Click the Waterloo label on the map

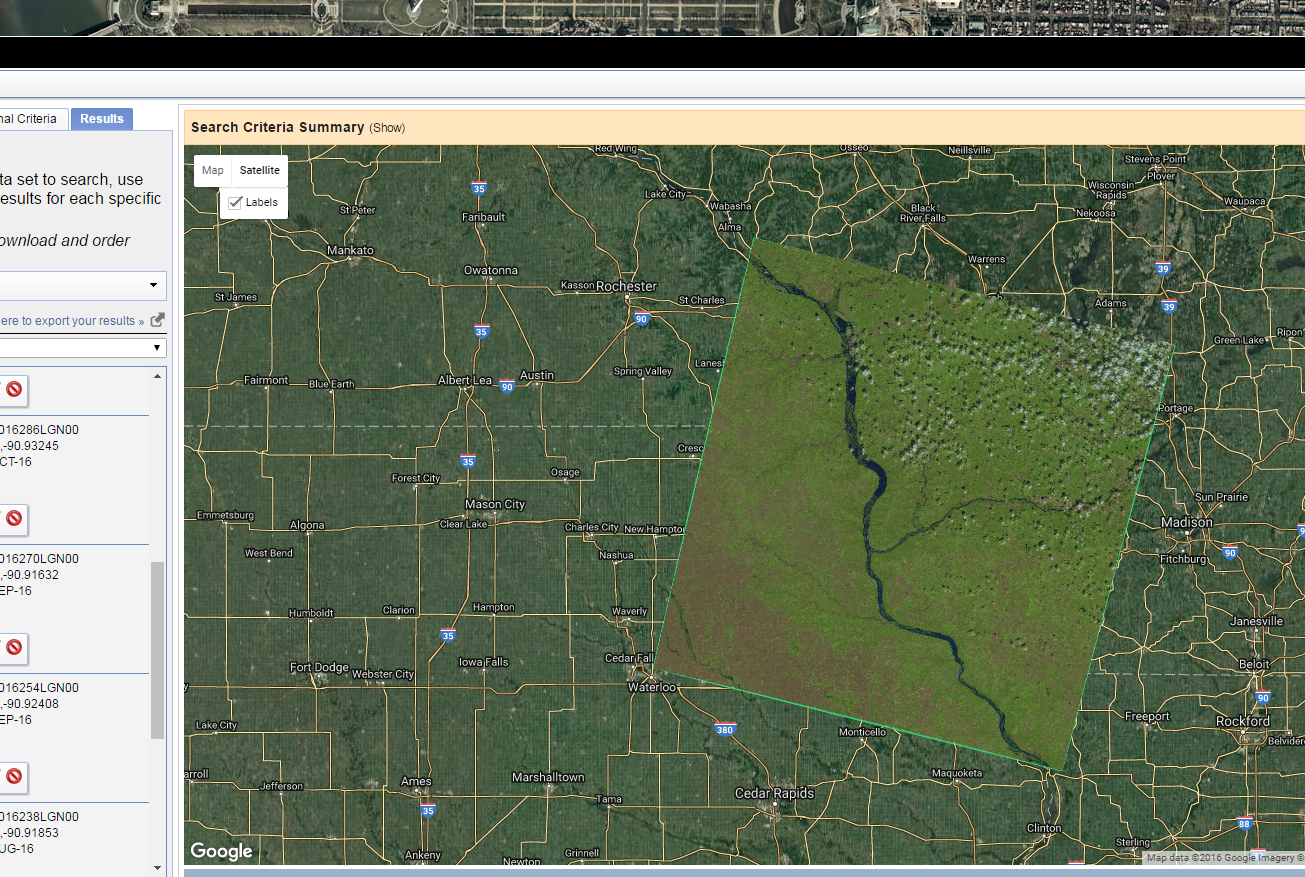(x=652, y=687)
